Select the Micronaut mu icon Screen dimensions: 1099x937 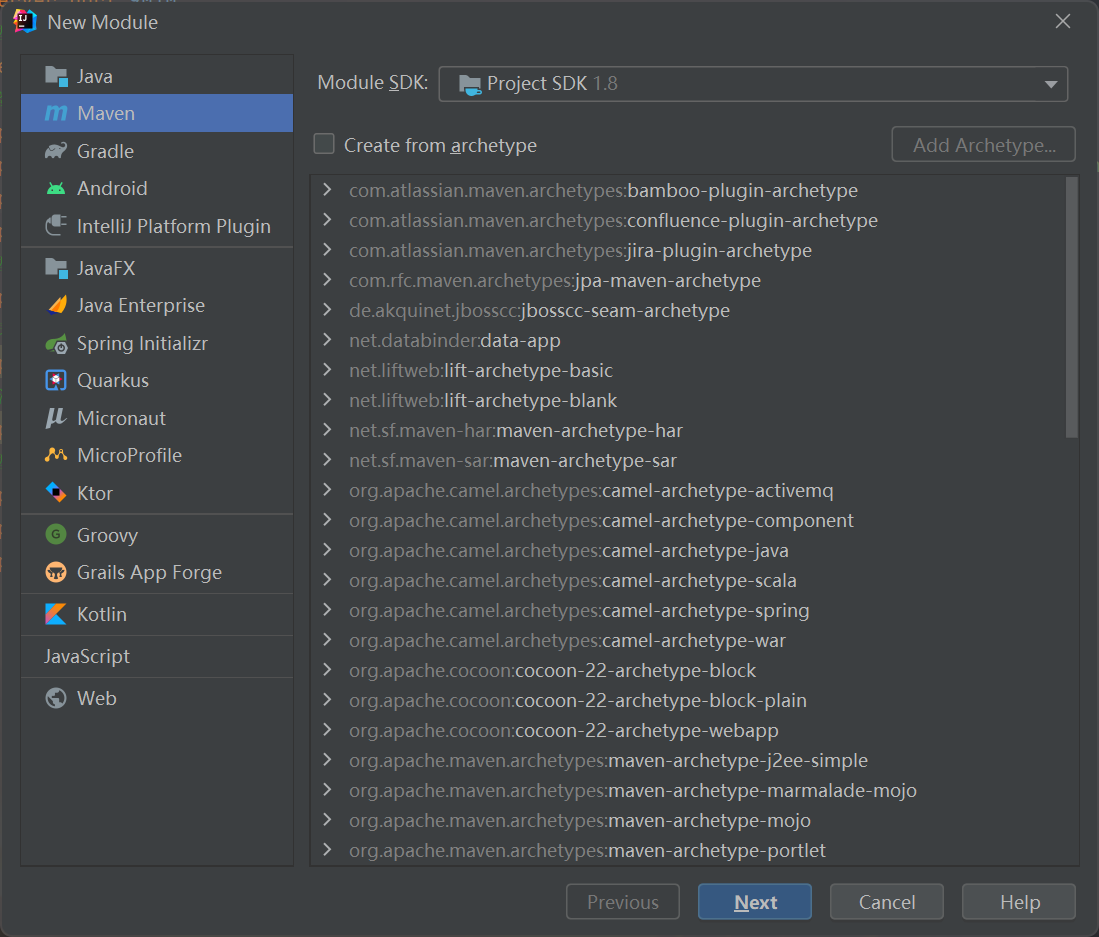(56, 418)
